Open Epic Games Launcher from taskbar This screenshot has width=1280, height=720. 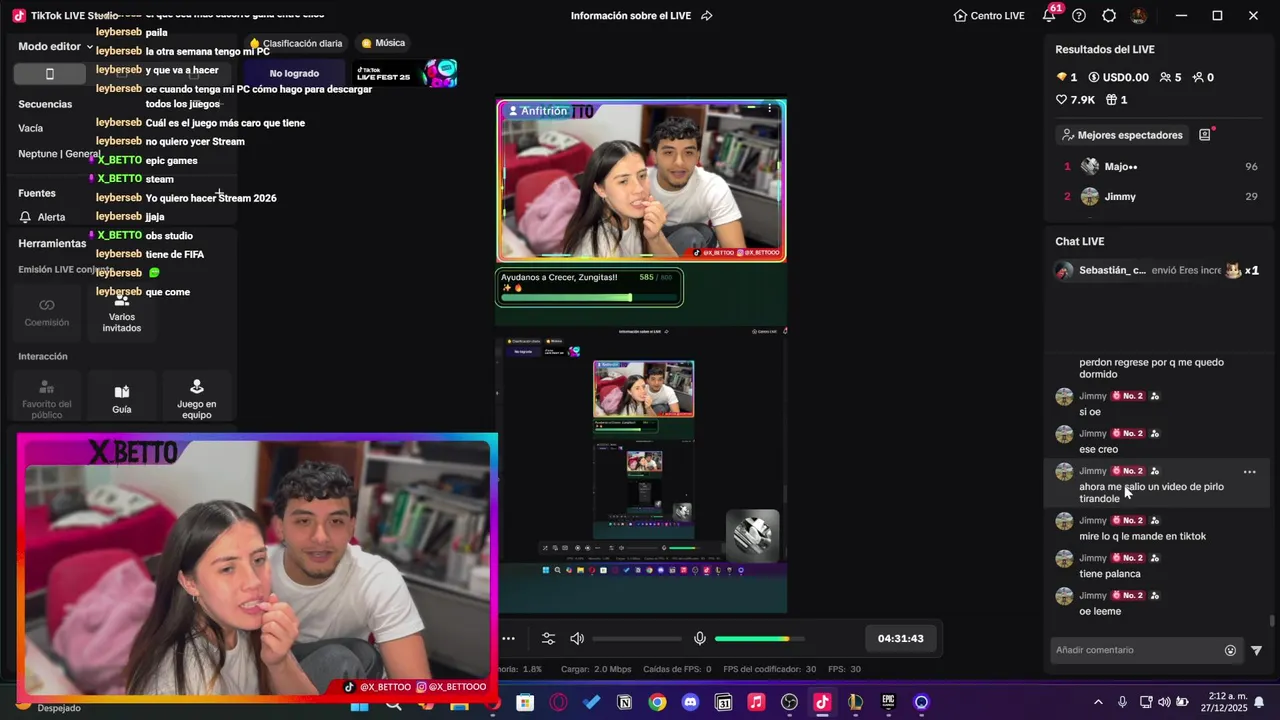point(888,703)
